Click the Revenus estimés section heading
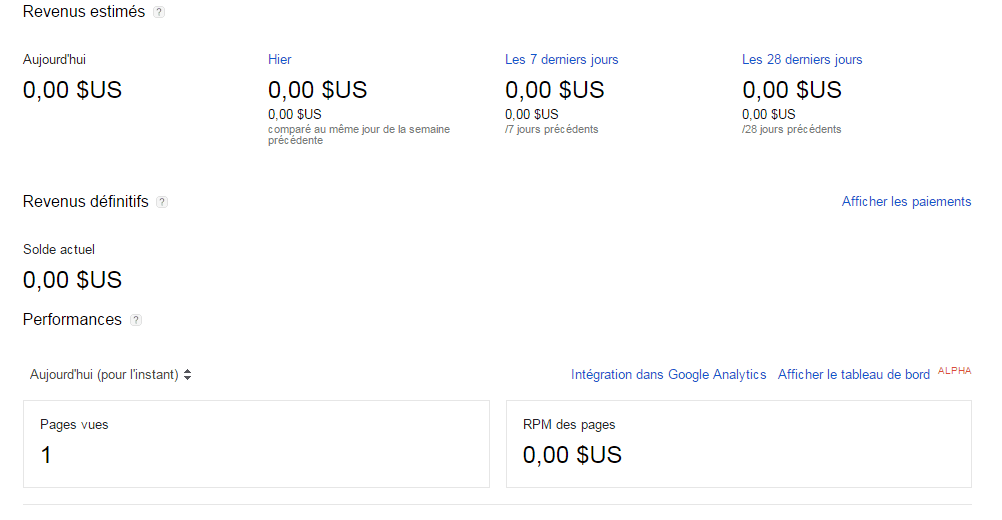The width and height of the screenshot is (1002, 520). coord(84,12)
